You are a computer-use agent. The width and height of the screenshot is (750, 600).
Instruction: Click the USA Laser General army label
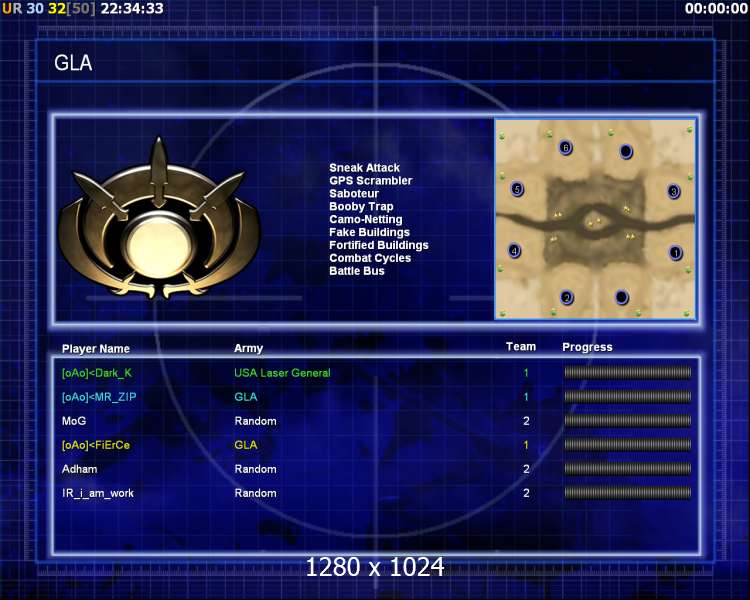click(282, 373)
